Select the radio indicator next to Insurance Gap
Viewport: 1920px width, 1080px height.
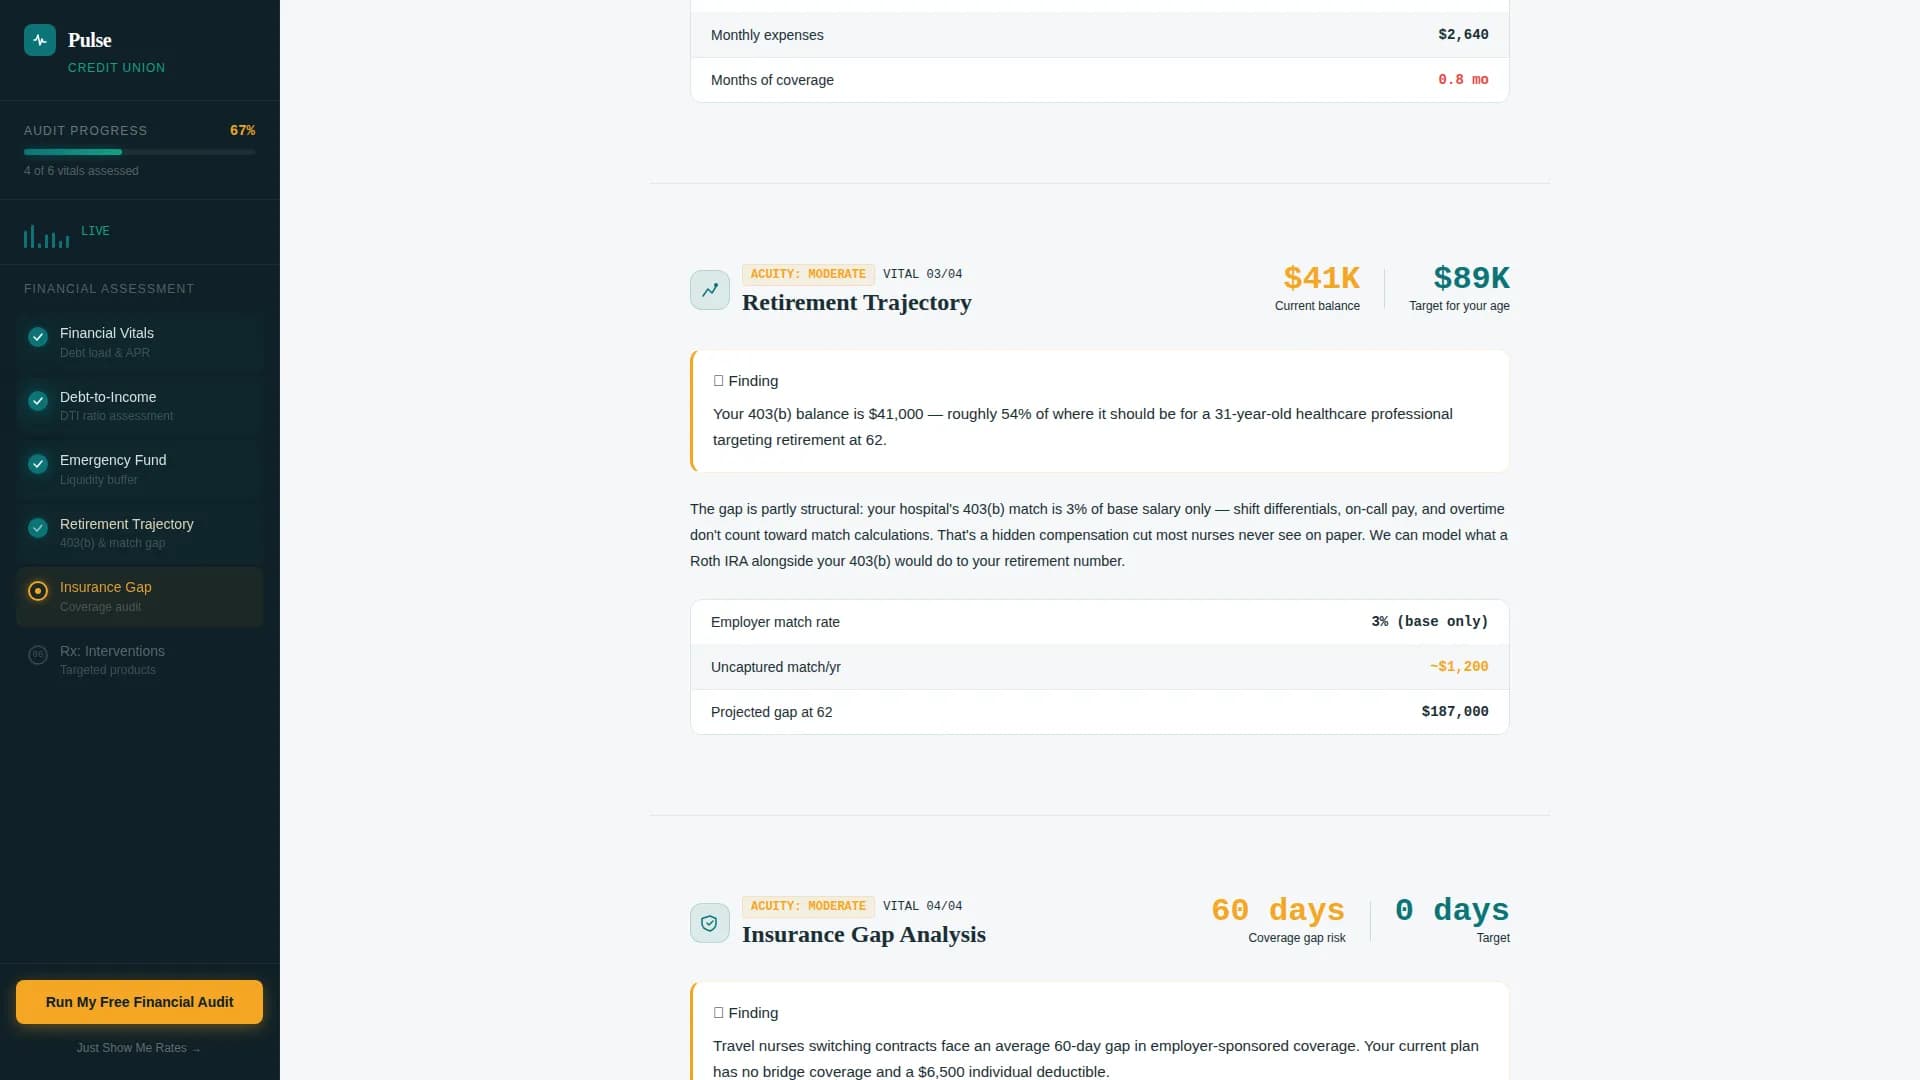37,591
